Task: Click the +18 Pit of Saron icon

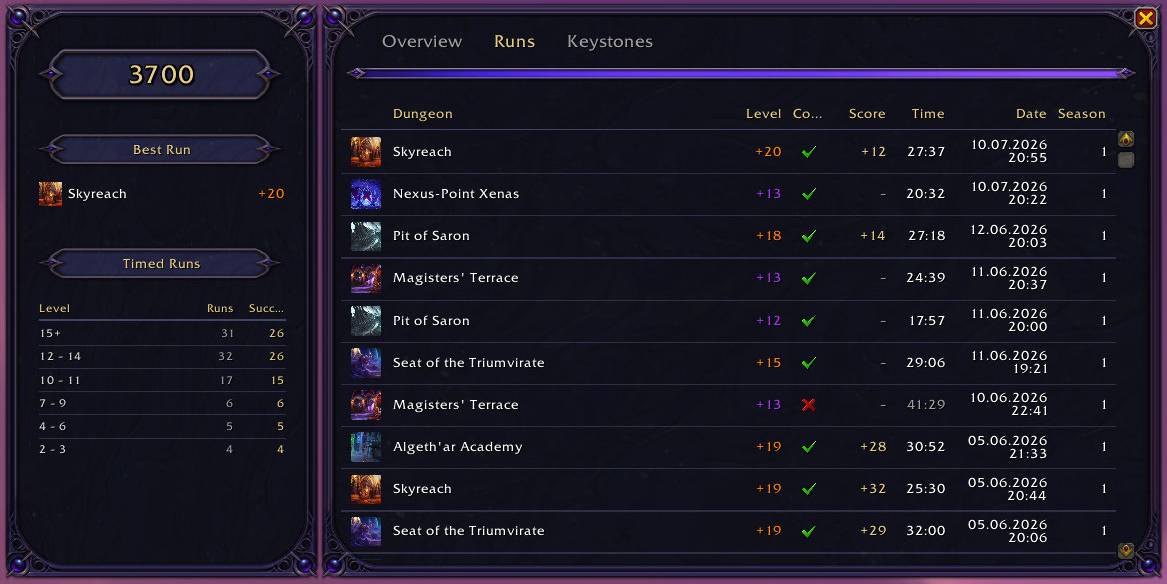Action: click(365, 236)
